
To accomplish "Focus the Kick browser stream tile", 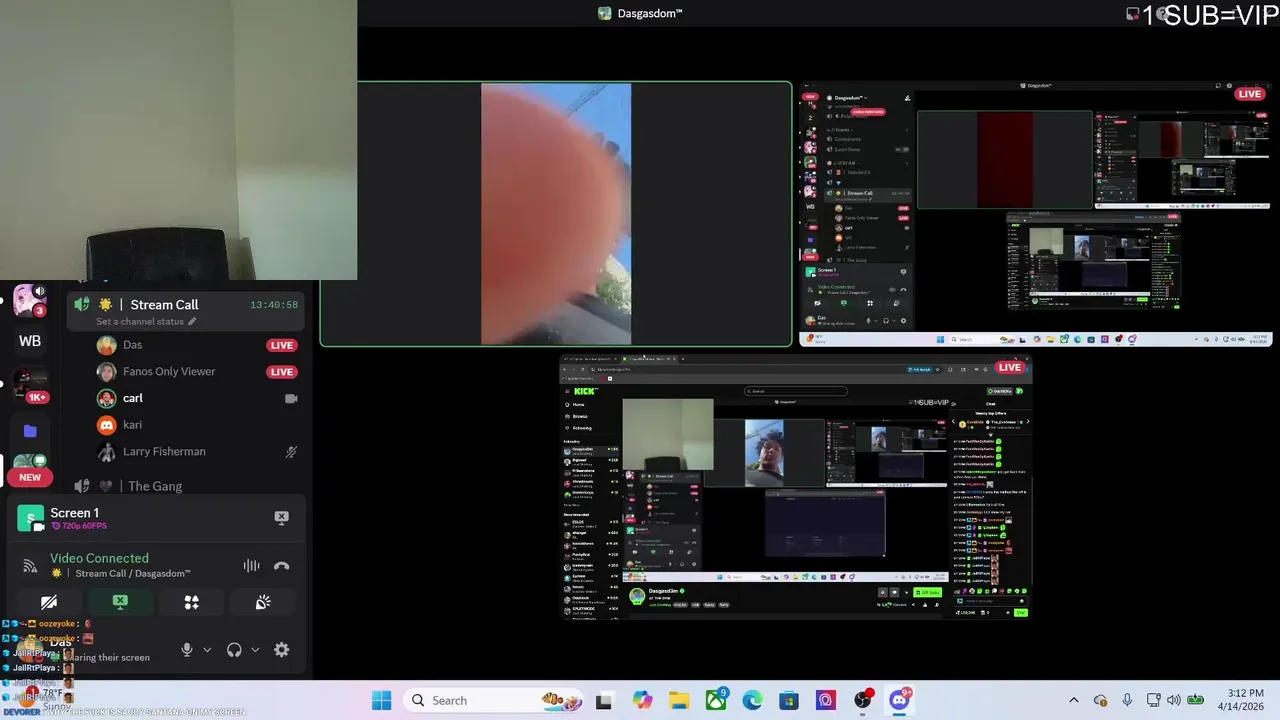I will pos(795,487).
